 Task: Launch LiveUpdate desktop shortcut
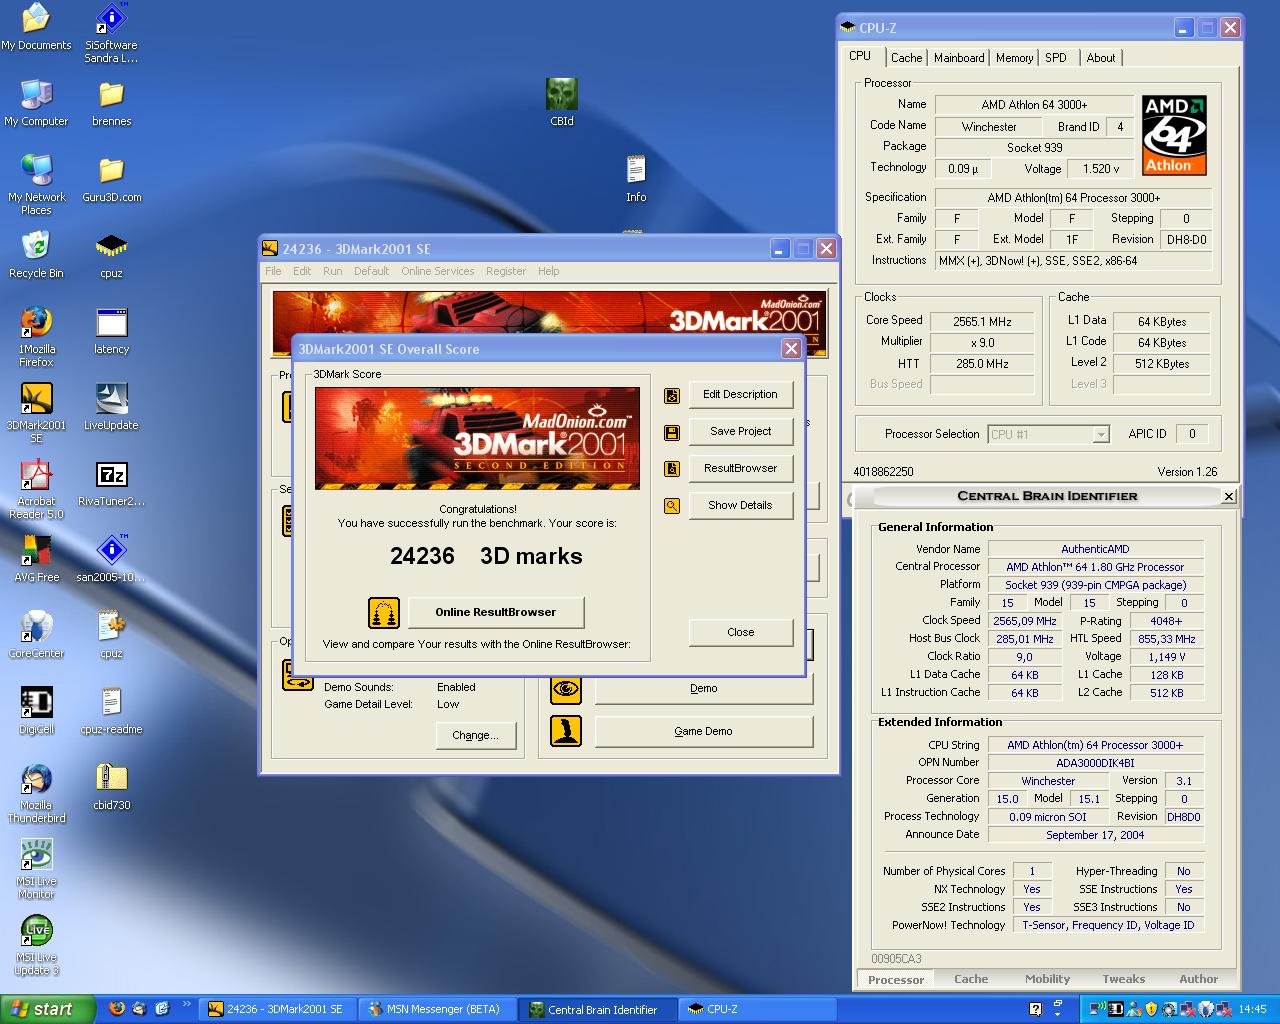click(x=111, y=407)
